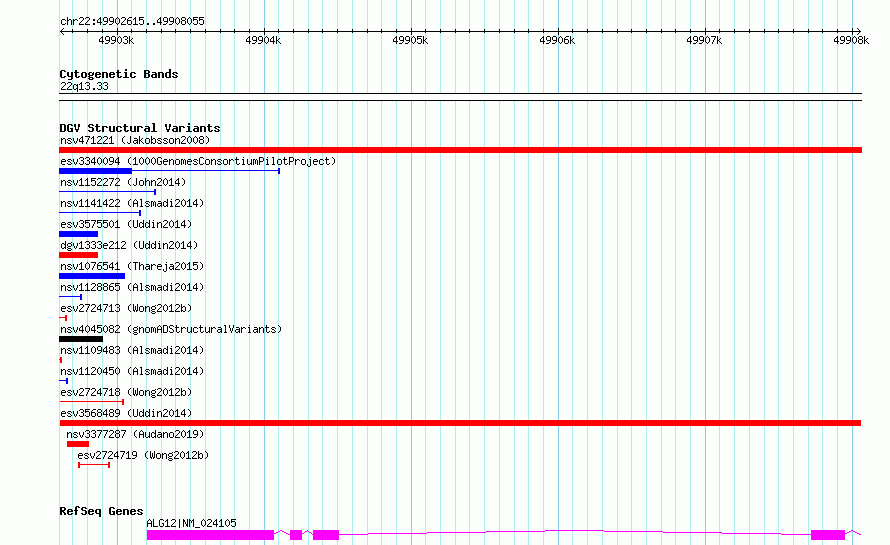
Task: Click the RefSeq Genes track title
Action: tap(101, 511)
